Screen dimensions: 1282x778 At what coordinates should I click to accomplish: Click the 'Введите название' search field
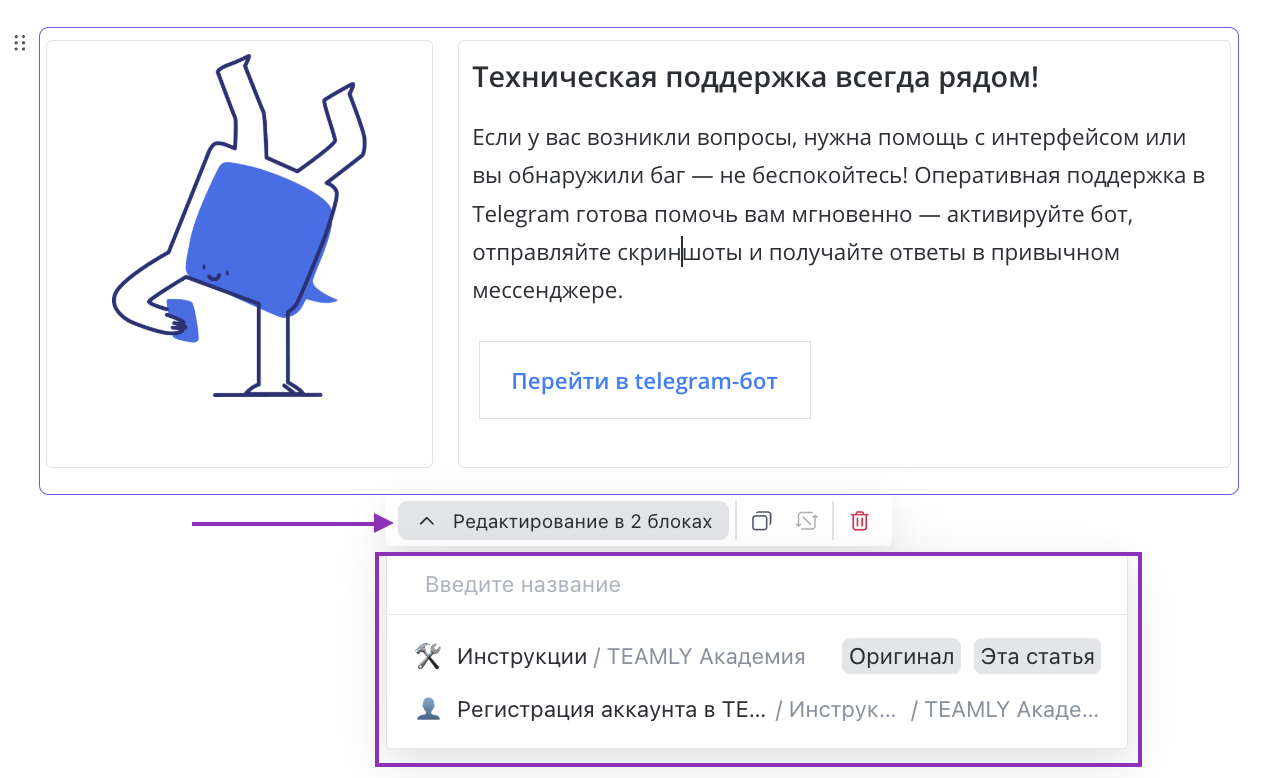coord(757,584)
